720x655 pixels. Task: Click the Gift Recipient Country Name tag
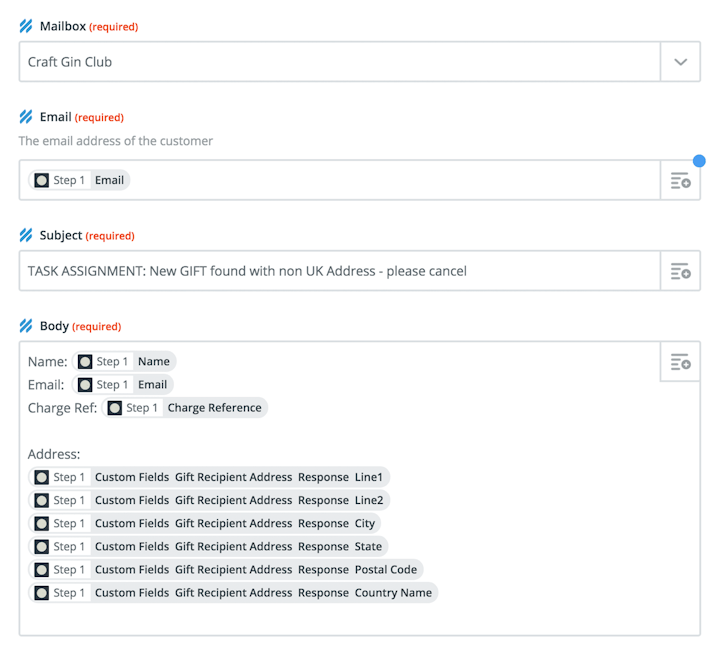[x=234, y=592]
